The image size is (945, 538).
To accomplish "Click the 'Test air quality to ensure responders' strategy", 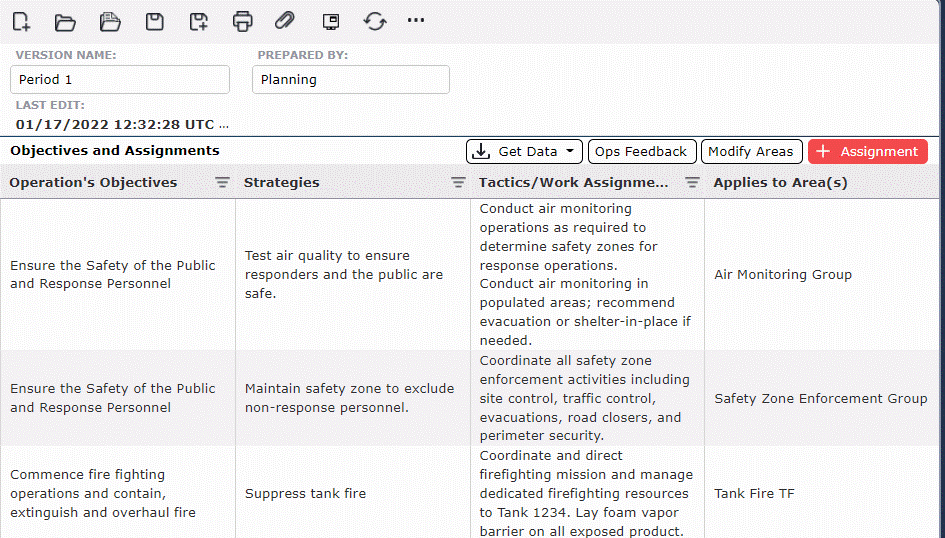I will point(353,275).
